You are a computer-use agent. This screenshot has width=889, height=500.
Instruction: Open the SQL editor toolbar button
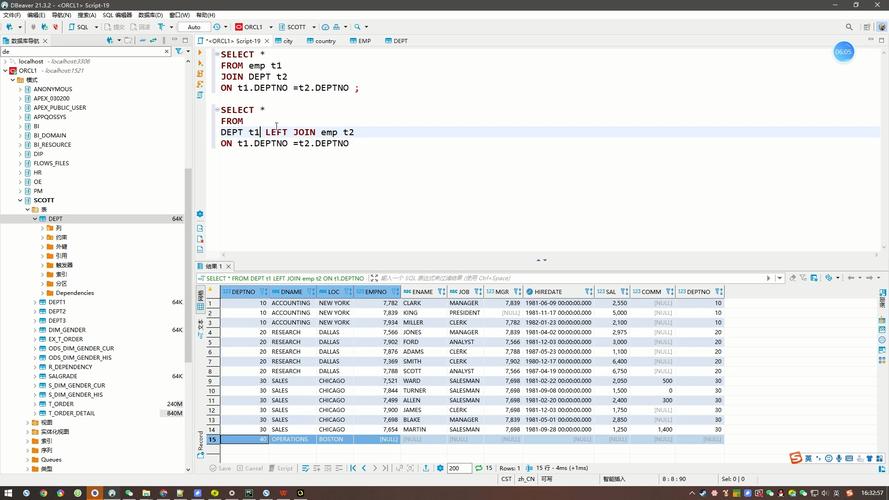point(79,27)
